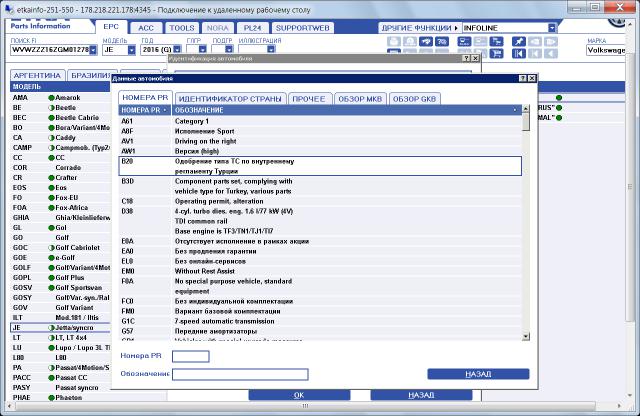Select the C18 Operating permit, alteration row
This screenshot has width=640, height=416.
(320, 201)
